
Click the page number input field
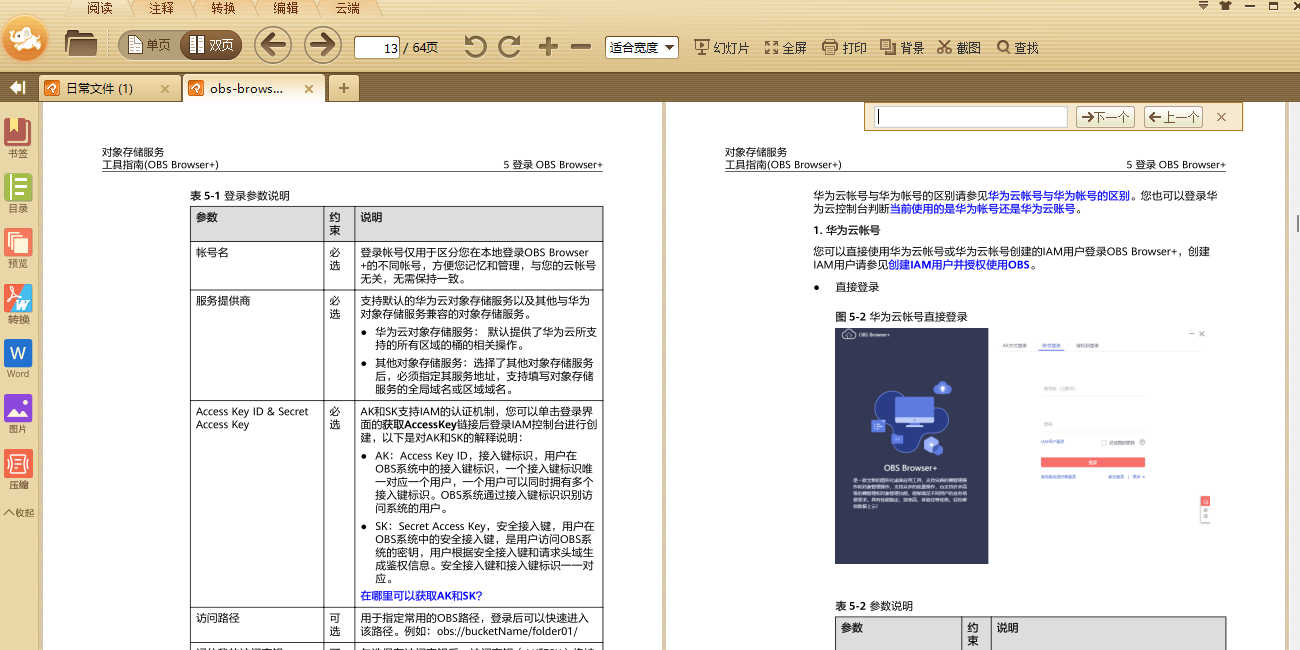click(x=377, y=47)
